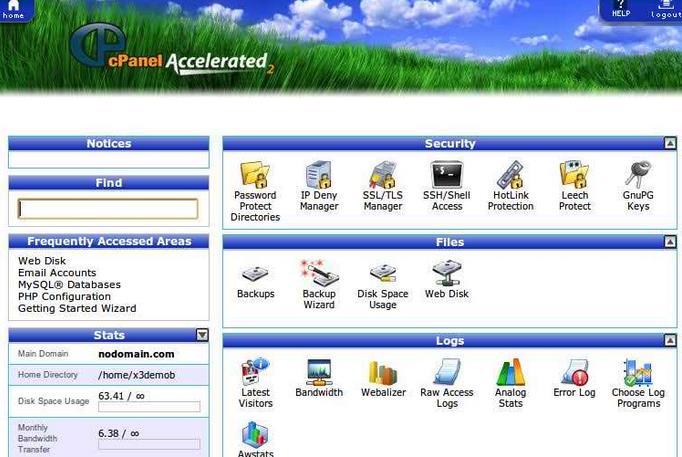Collapse the Logs section
The width and height of the screenshot is (682, 457).
click(x=670, y=340)
